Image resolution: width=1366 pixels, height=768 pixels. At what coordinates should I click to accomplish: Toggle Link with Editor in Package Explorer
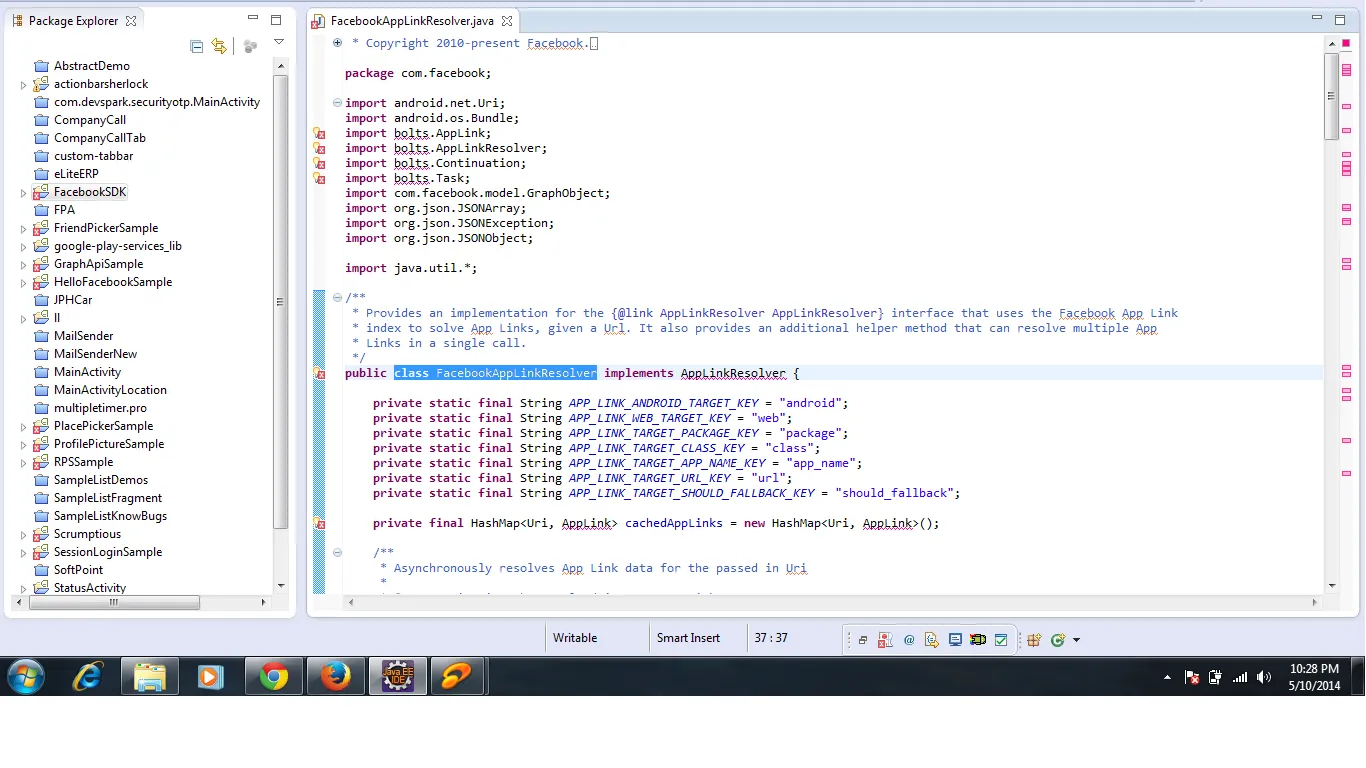click(x=219, y=46)
